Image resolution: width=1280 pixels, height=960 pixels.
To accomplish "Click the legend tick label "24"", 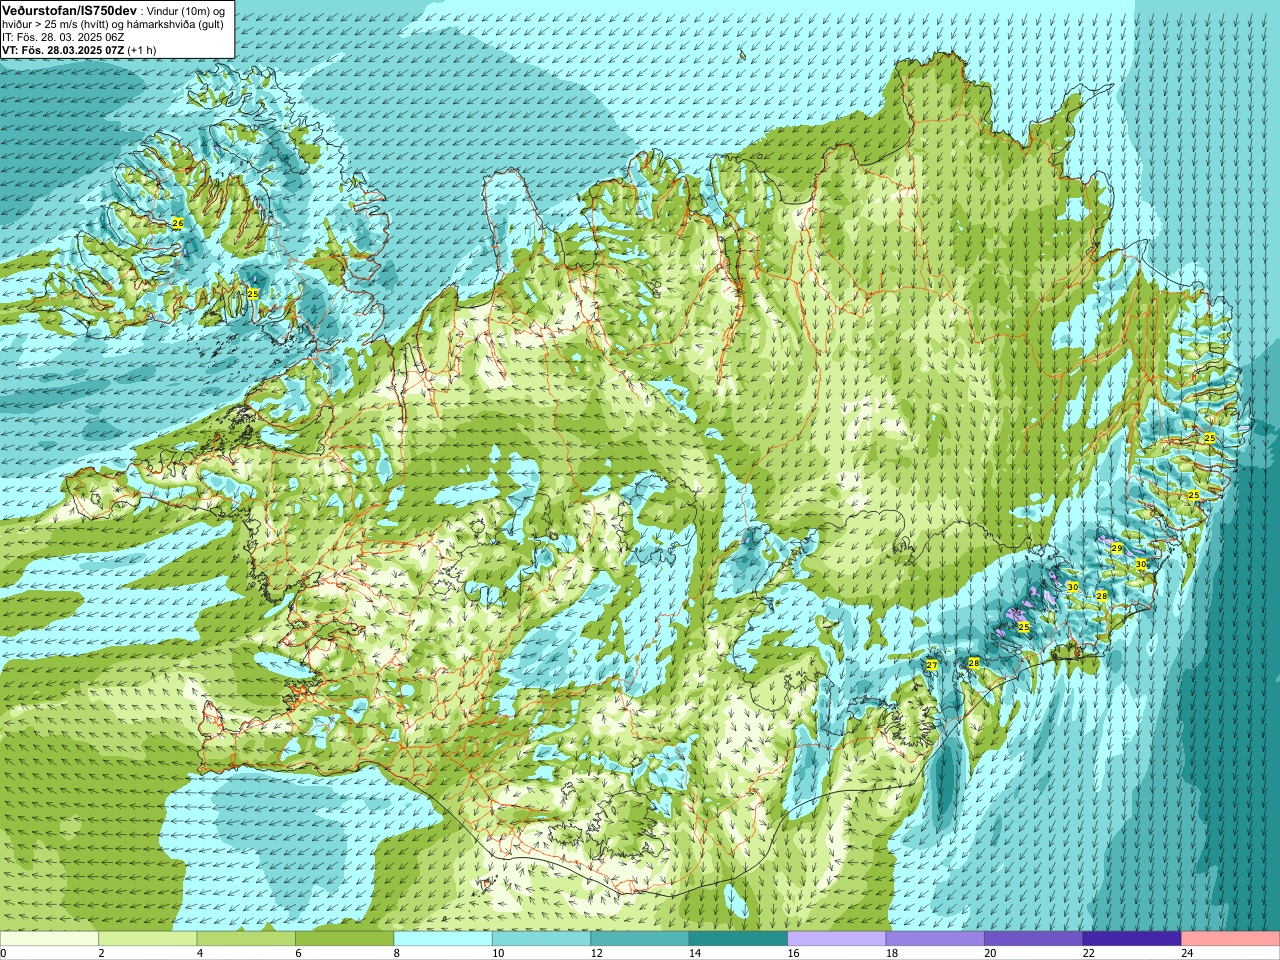I will click(1187, 953).
